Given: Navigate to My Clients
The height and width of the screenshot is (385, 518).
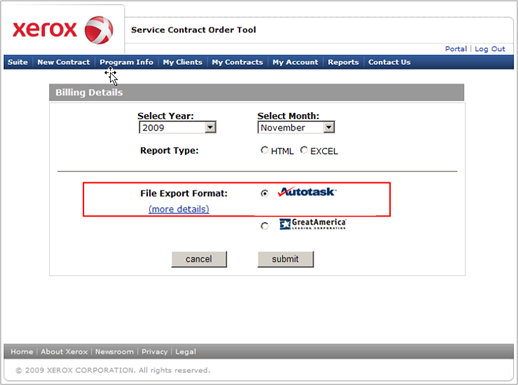Looking at the screenshot, I should point(182,62).
